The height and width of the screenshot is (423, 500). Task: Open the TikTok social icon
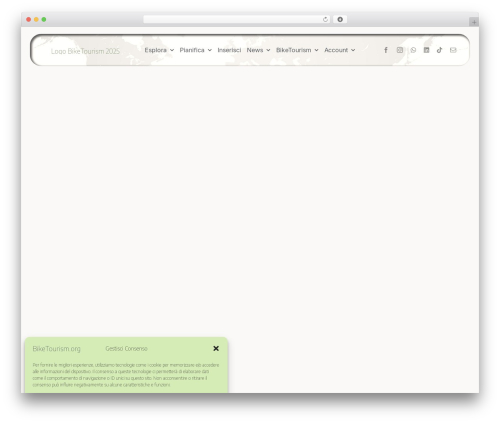(x=439, y=50)
